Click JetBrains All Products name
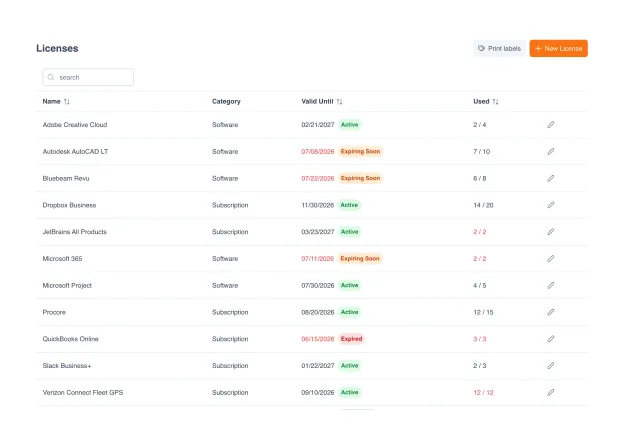Screen dimensions: 624x441 (74, 232)
